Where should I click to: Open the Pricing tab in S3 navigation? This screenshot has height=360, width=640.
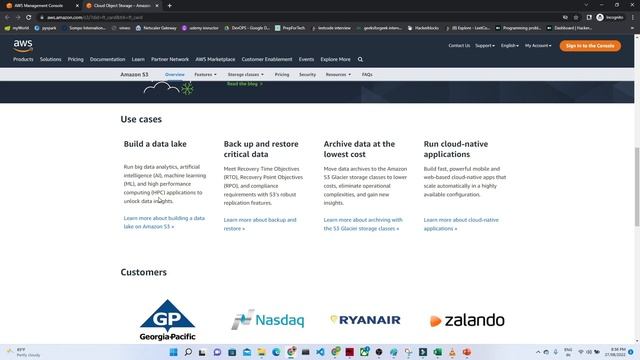pos(282,75)
